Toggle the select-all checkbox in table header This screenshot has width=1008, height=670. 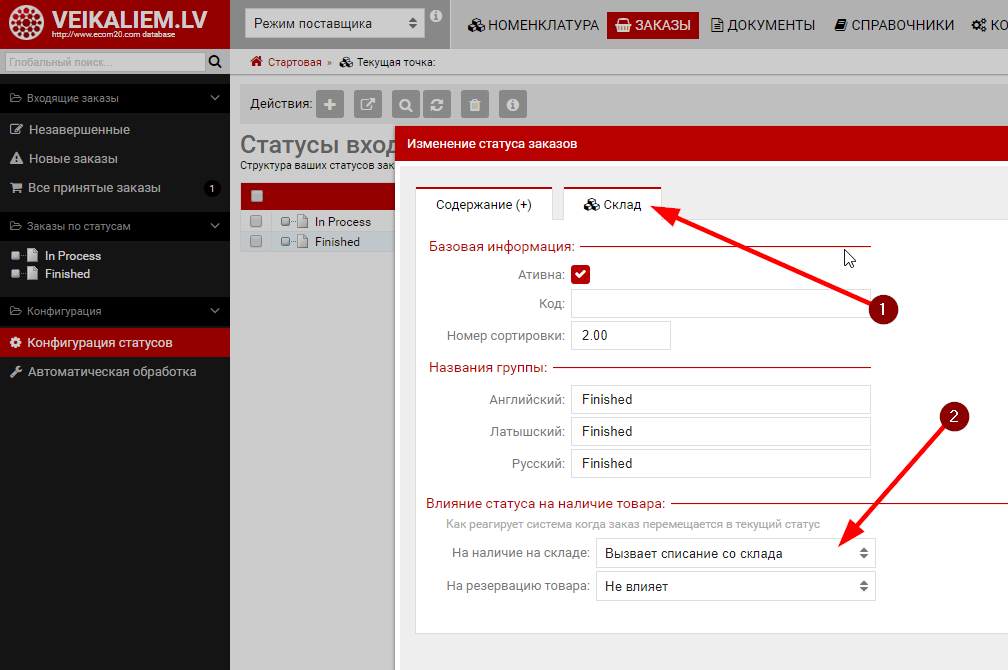click(x=257, y=196)
